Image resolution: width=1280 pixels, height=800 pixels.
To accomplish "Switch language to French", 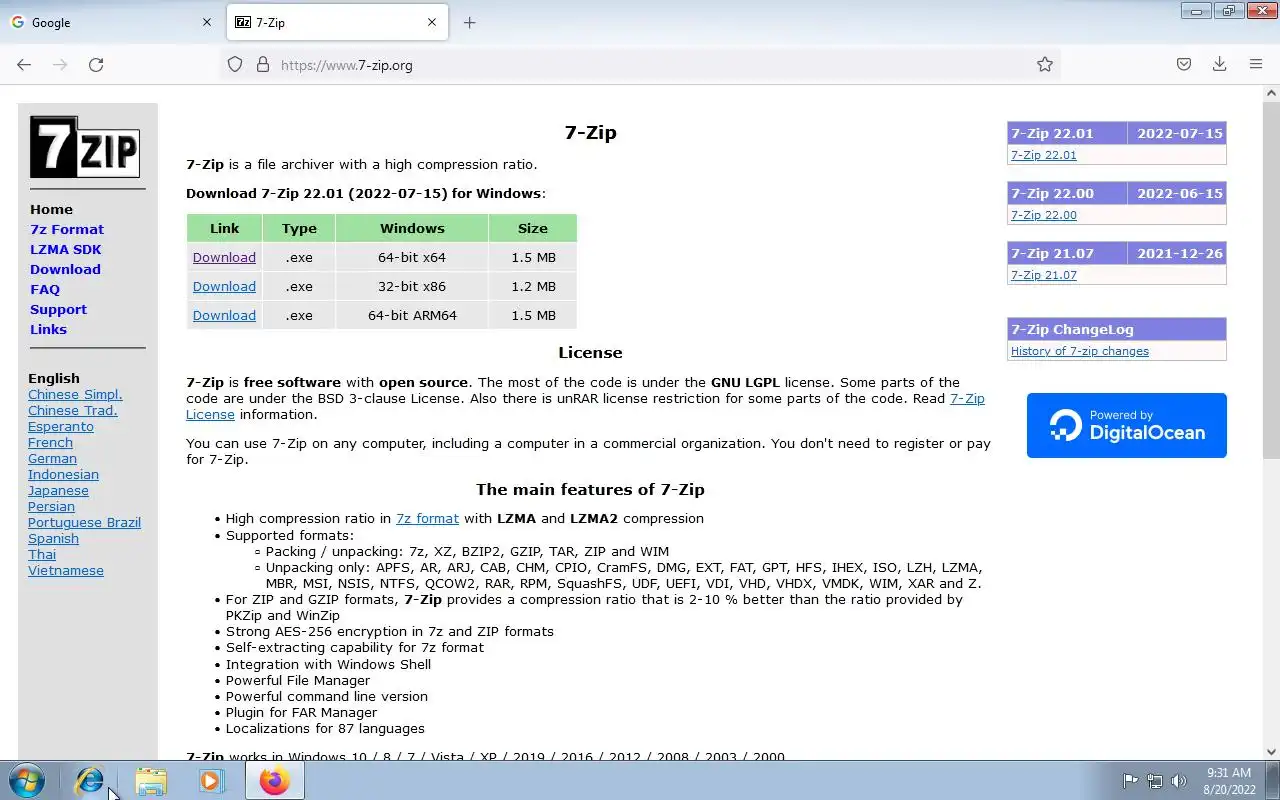I will (x=50, y=442).
